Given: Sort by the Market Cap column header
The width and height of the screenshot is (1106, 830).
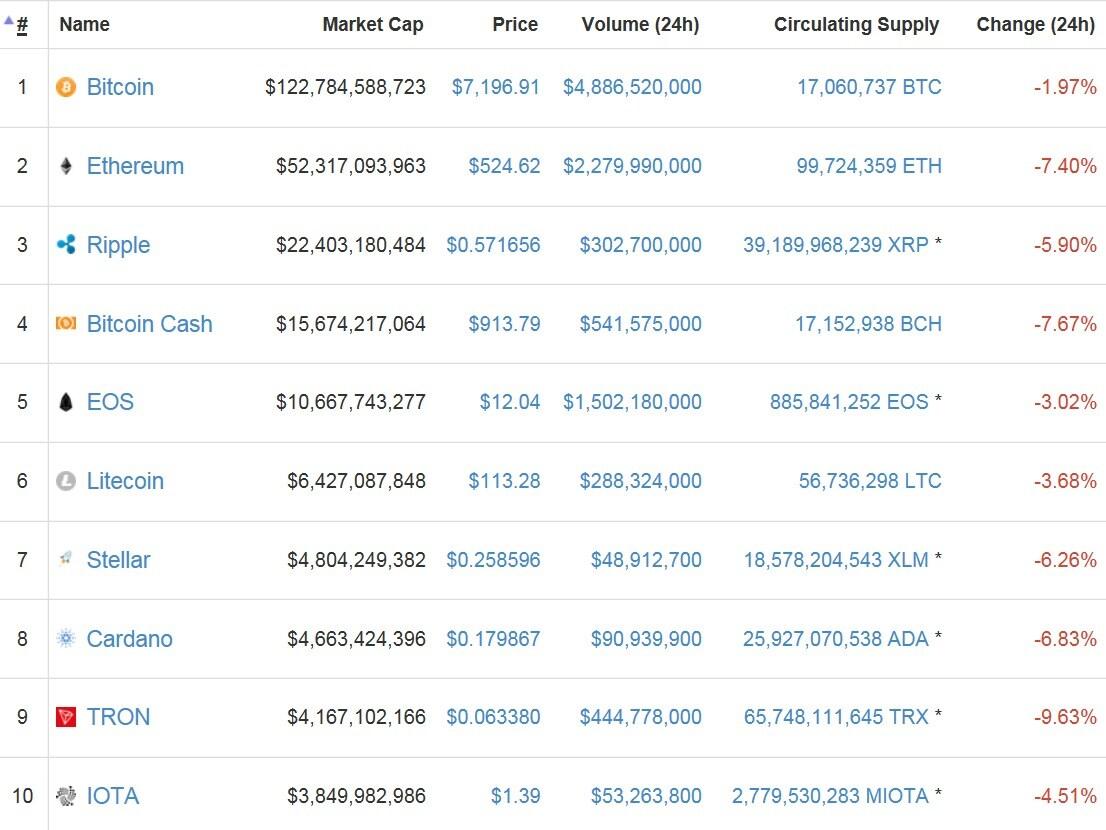Looking at the screenshot, I should click(372, 25).
